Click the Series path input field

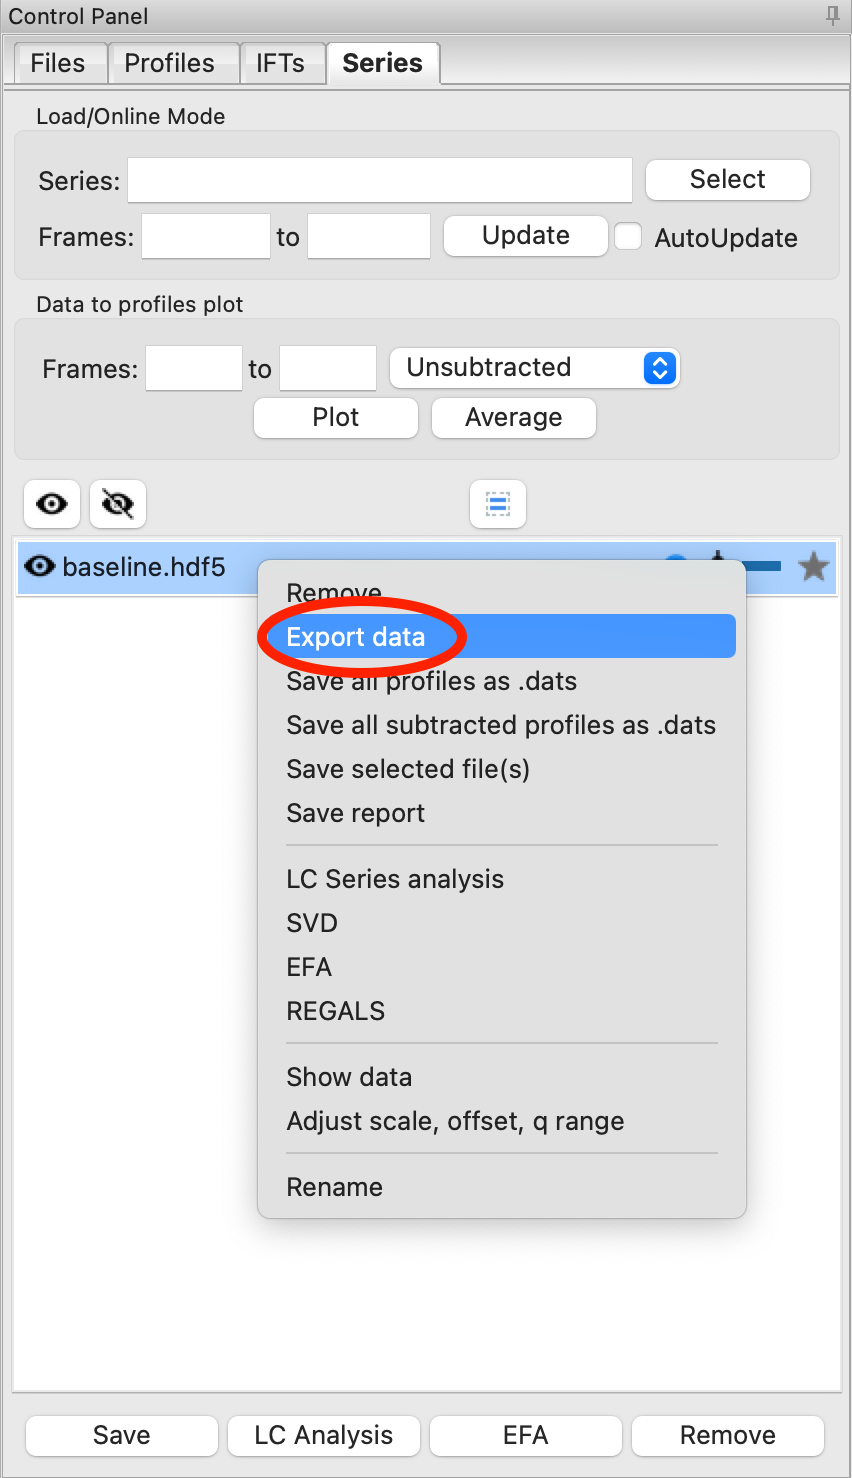[380, 180]
